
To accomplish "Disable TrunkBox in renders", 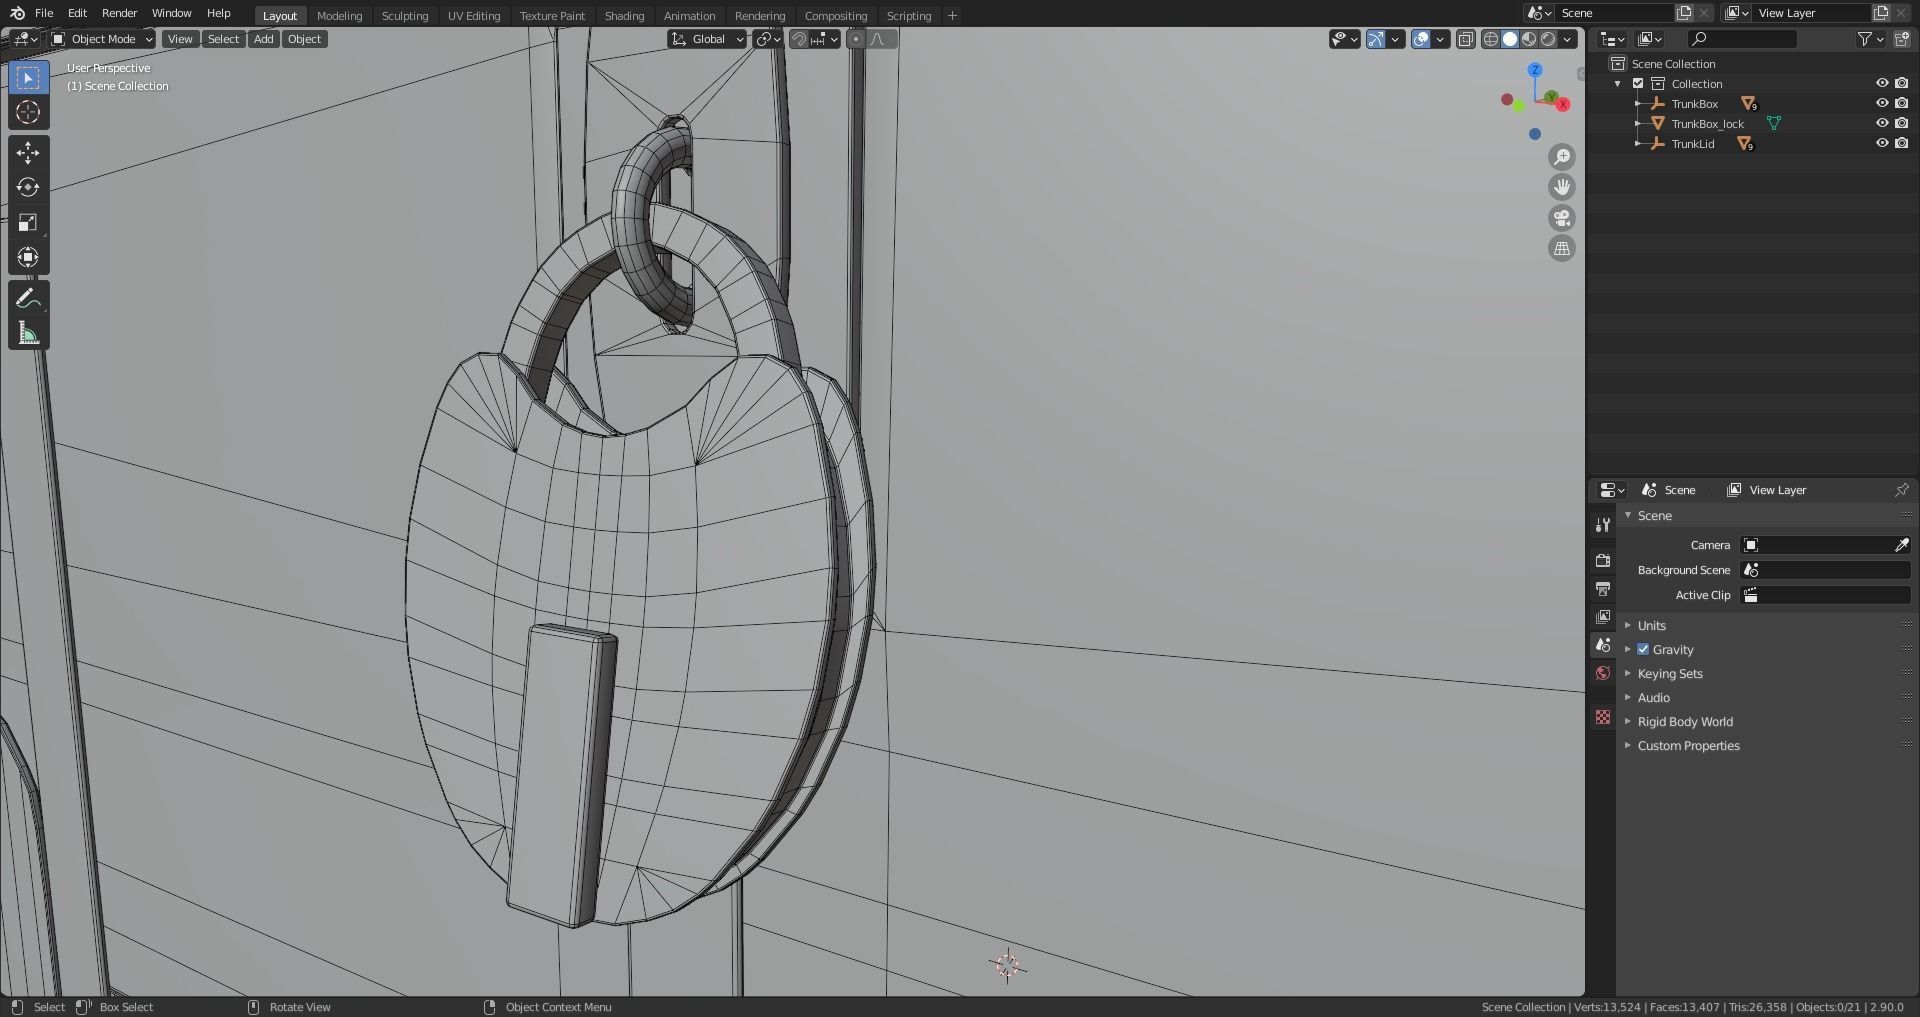I will [x=1901, y=104].
